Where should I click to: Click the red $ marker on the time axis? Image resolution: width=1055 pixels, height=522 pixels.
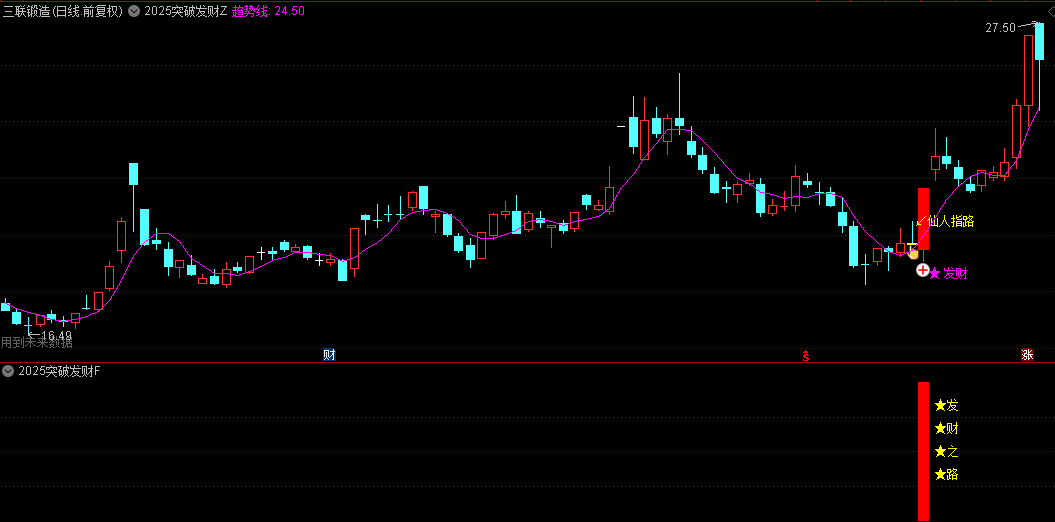pyautogui.click(x=805, y=355)
